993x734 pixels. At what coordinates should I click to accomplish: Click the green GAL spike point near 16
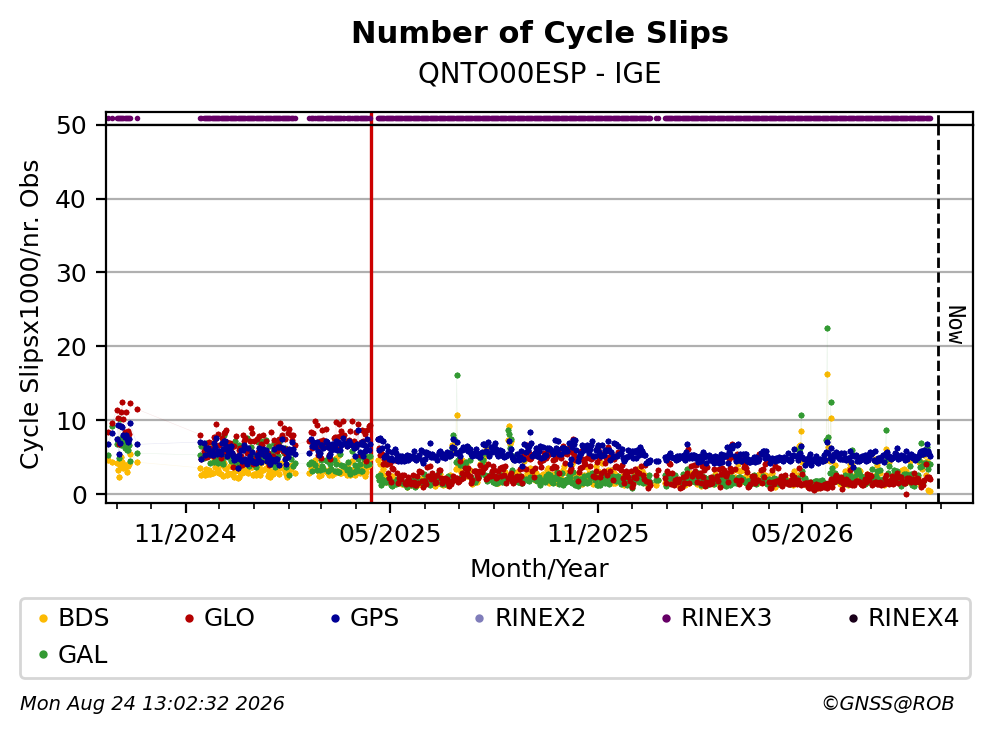(x=457, y=376)
